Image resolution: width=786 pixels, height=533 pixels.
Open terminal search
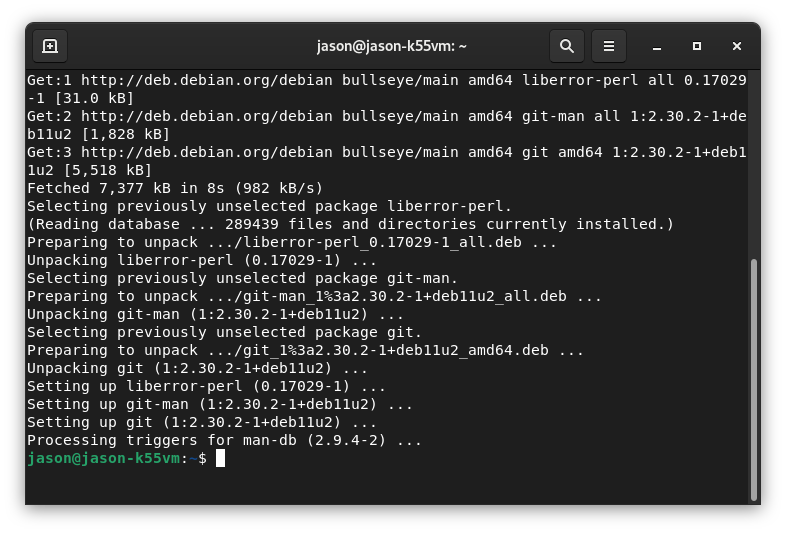pos(566,46)
